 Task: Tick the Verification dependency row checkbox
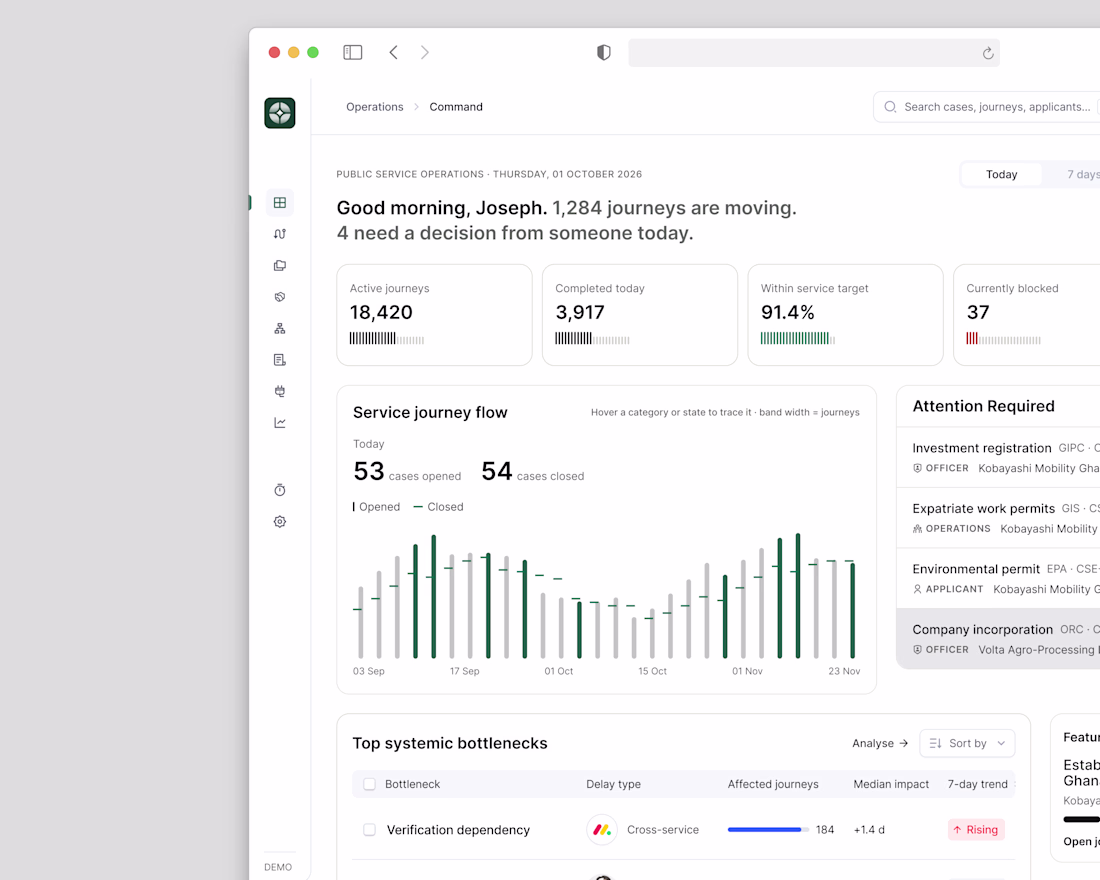(369, 829)
